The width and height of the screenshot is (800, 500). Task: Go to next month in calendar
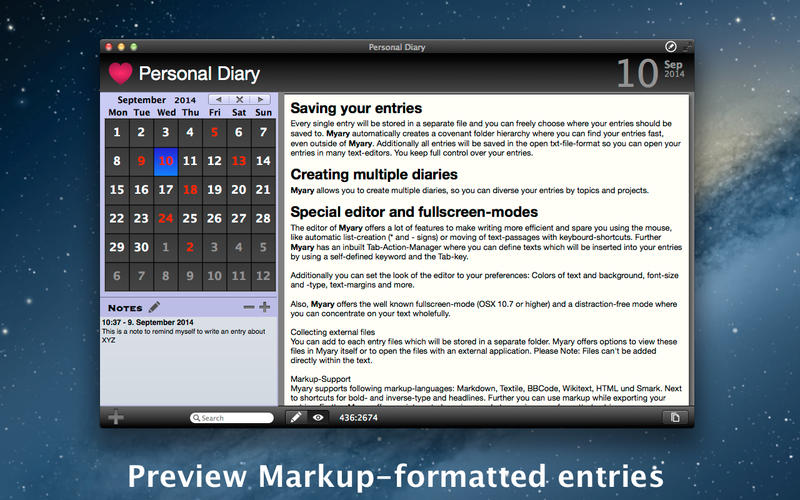click(x=260, y=100)
